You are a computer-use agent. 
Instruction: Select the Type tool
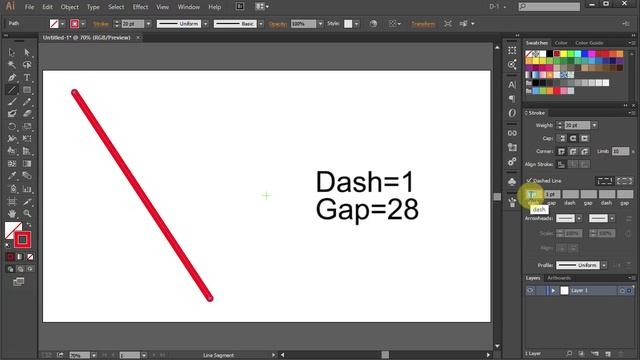click(27, 77)
